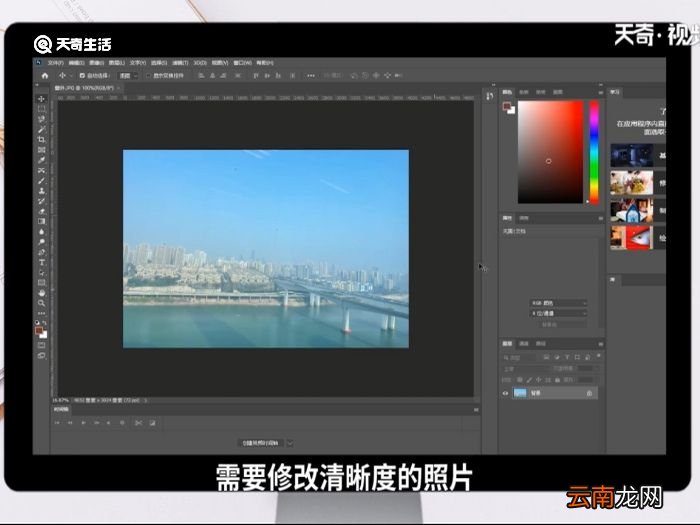Image resolution: width=700 pixels, height=525 pixels.
Task: Select the Type tool
Action: (42, 262)
